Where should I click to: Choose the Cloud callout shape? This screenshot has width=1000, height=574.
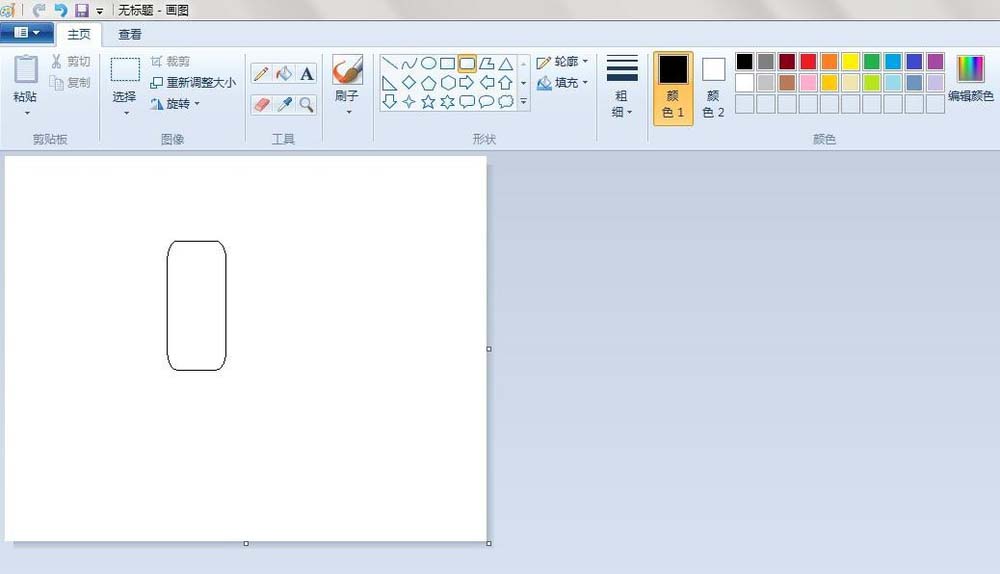(506, 101)
